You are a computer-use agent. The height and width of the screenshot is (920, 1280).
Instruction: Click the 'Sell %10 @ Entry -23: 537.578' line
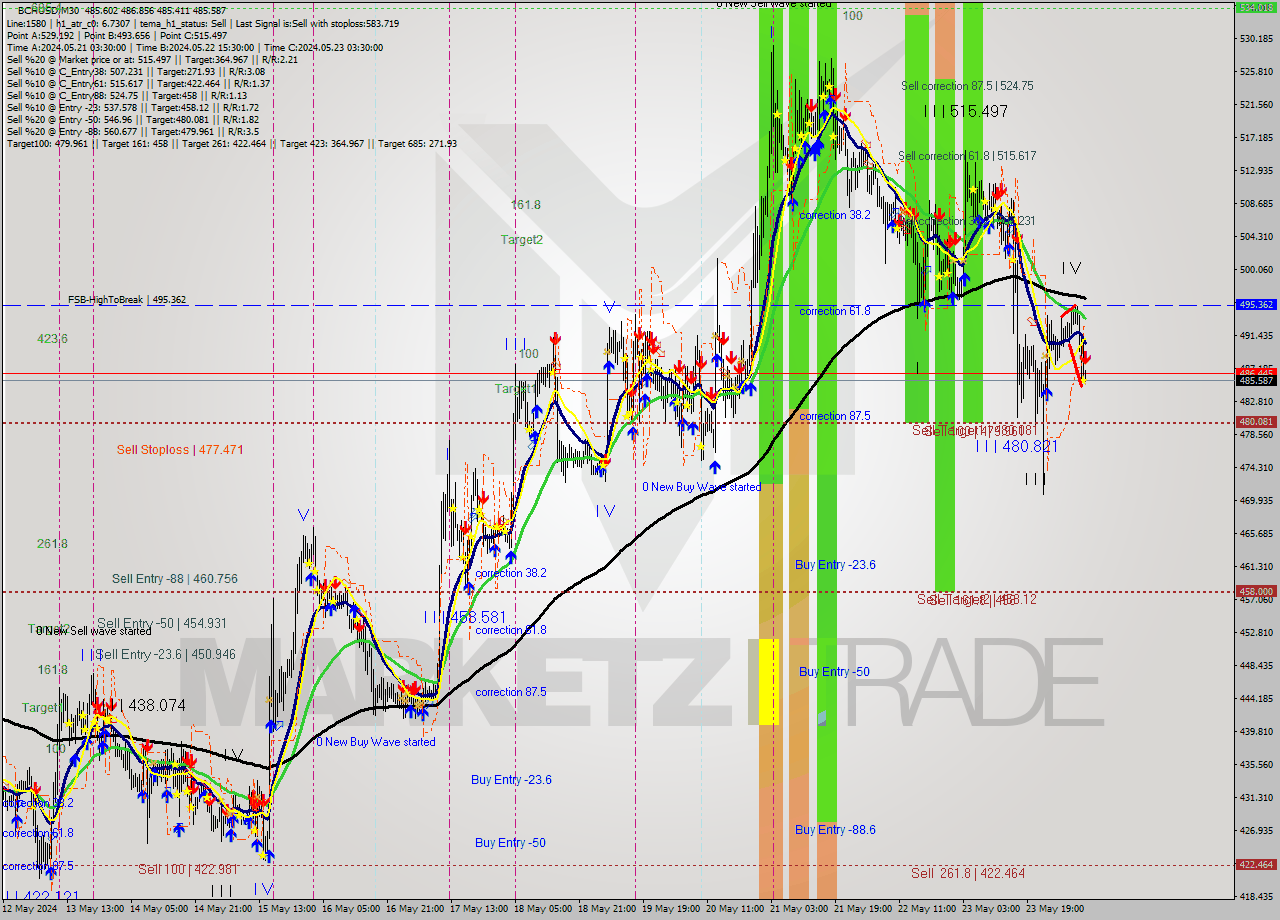[133, 107]
